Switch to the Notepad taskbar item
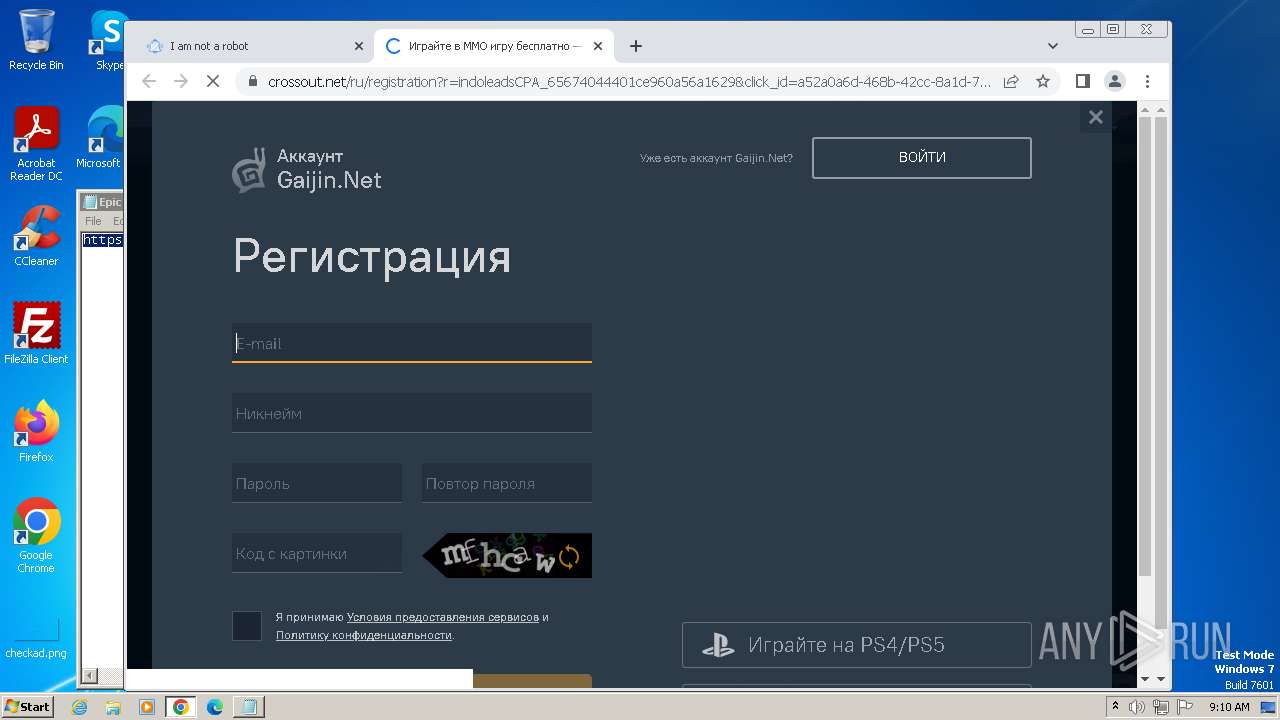This screenshot has height=720, width=1280. tap(249, 707)
